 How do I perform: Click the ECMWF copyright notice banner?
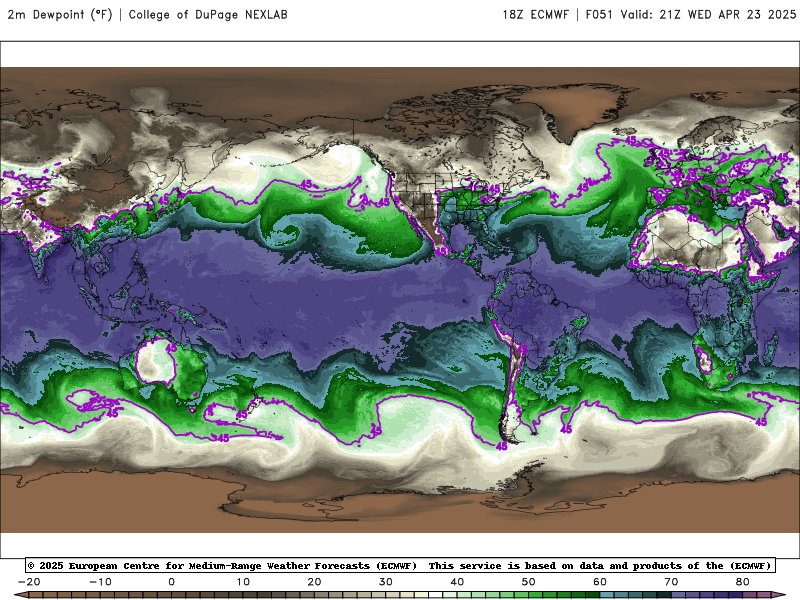click(400, 565)
